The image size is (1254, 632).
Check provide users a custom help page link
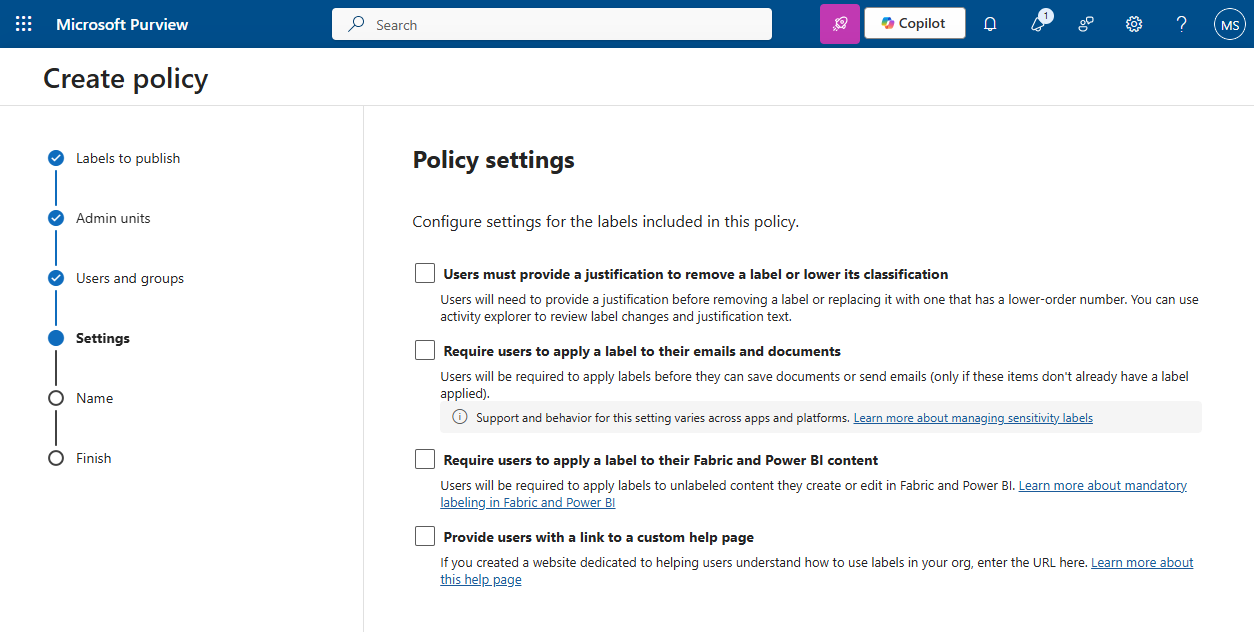[x=424, y=536]
